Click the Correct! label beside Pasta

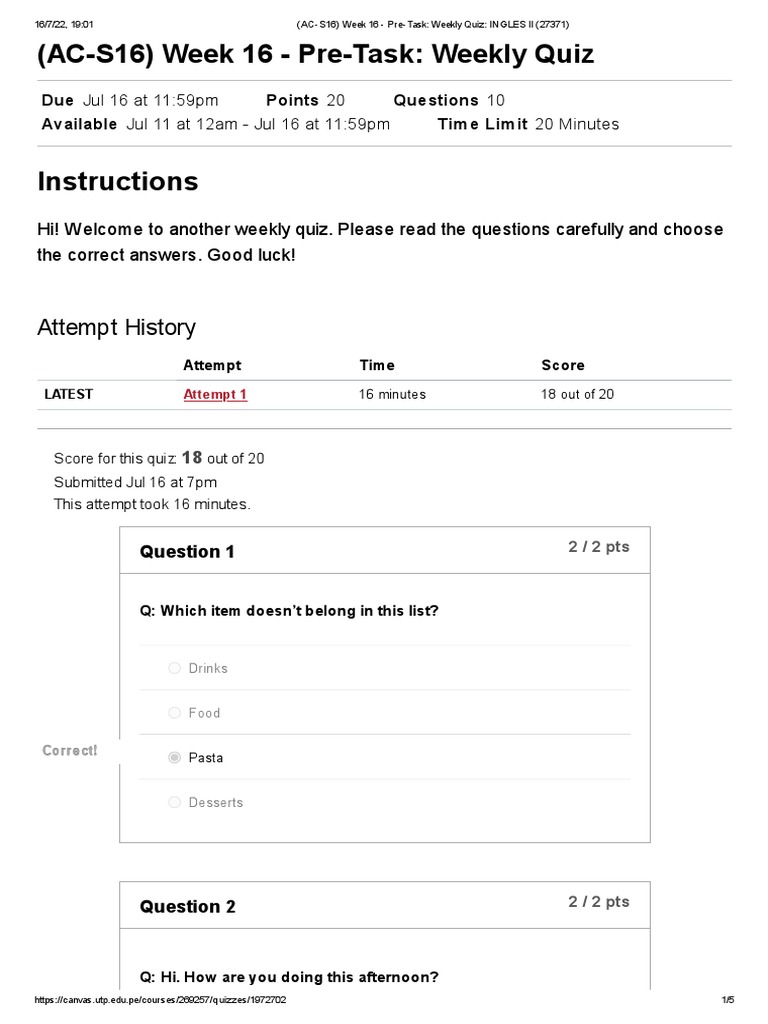click(x=70, y=751)
